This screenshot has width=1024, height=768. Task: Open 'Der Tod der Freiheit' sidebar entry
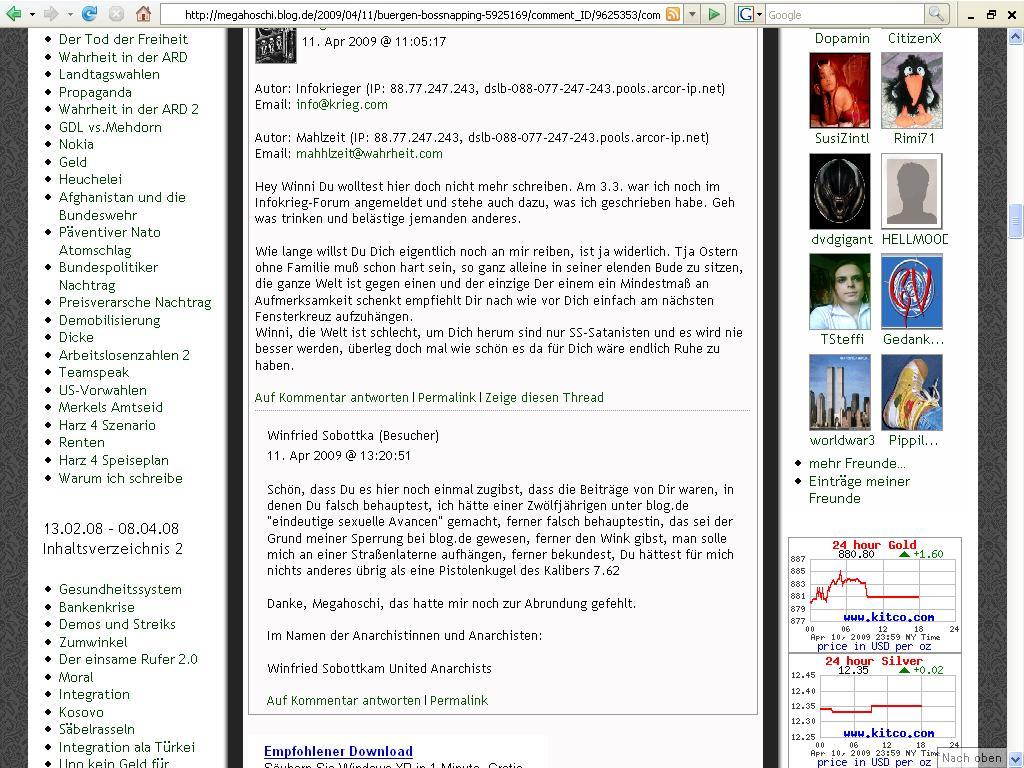[x=123, y=39]
